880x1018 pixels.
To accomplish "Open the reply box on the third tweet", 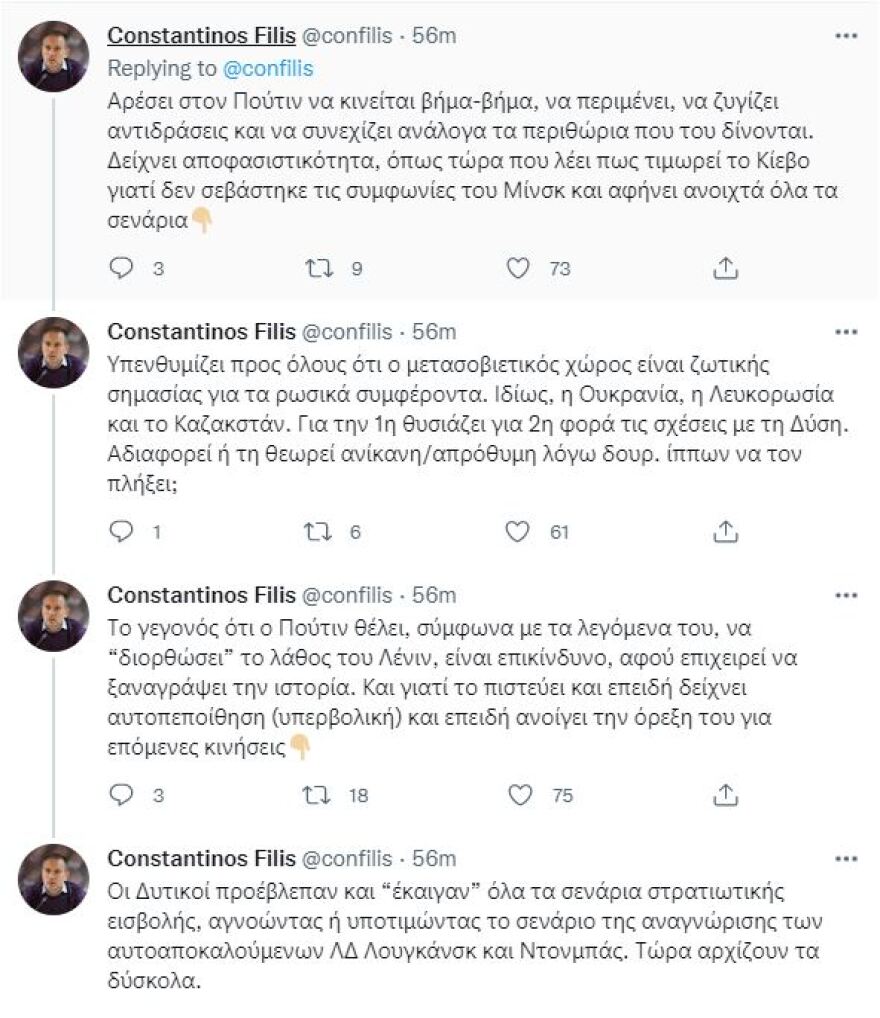I will [x=122, y=797].
